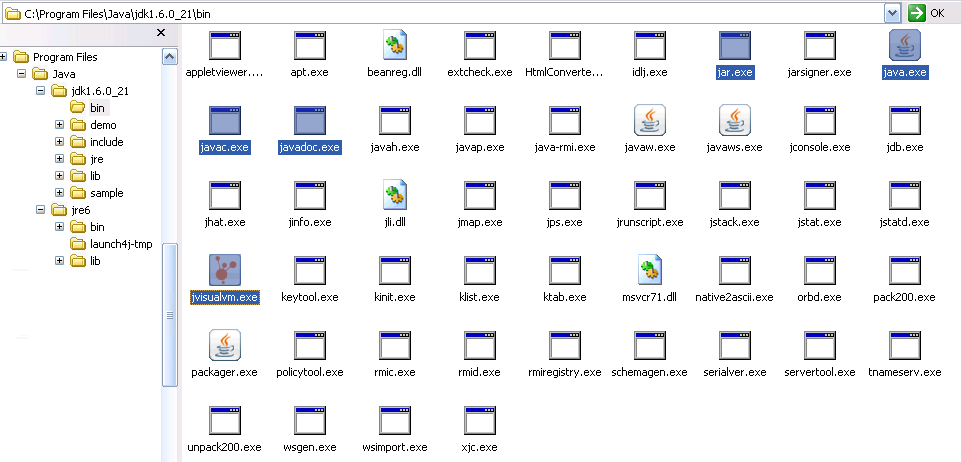Collapse the Java folder tree node
This screenshot has height=462, width=961.
tap(22, 74)
